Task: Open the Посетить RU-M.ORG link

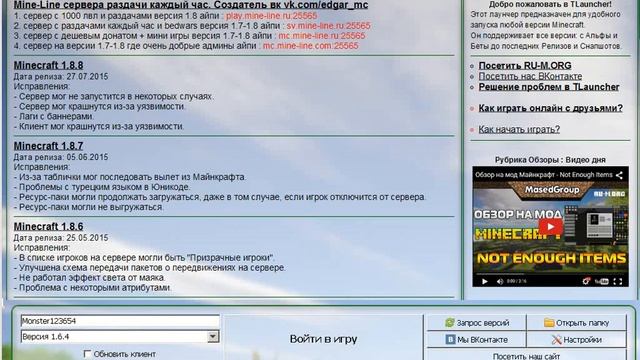Action: coord(525,65)
